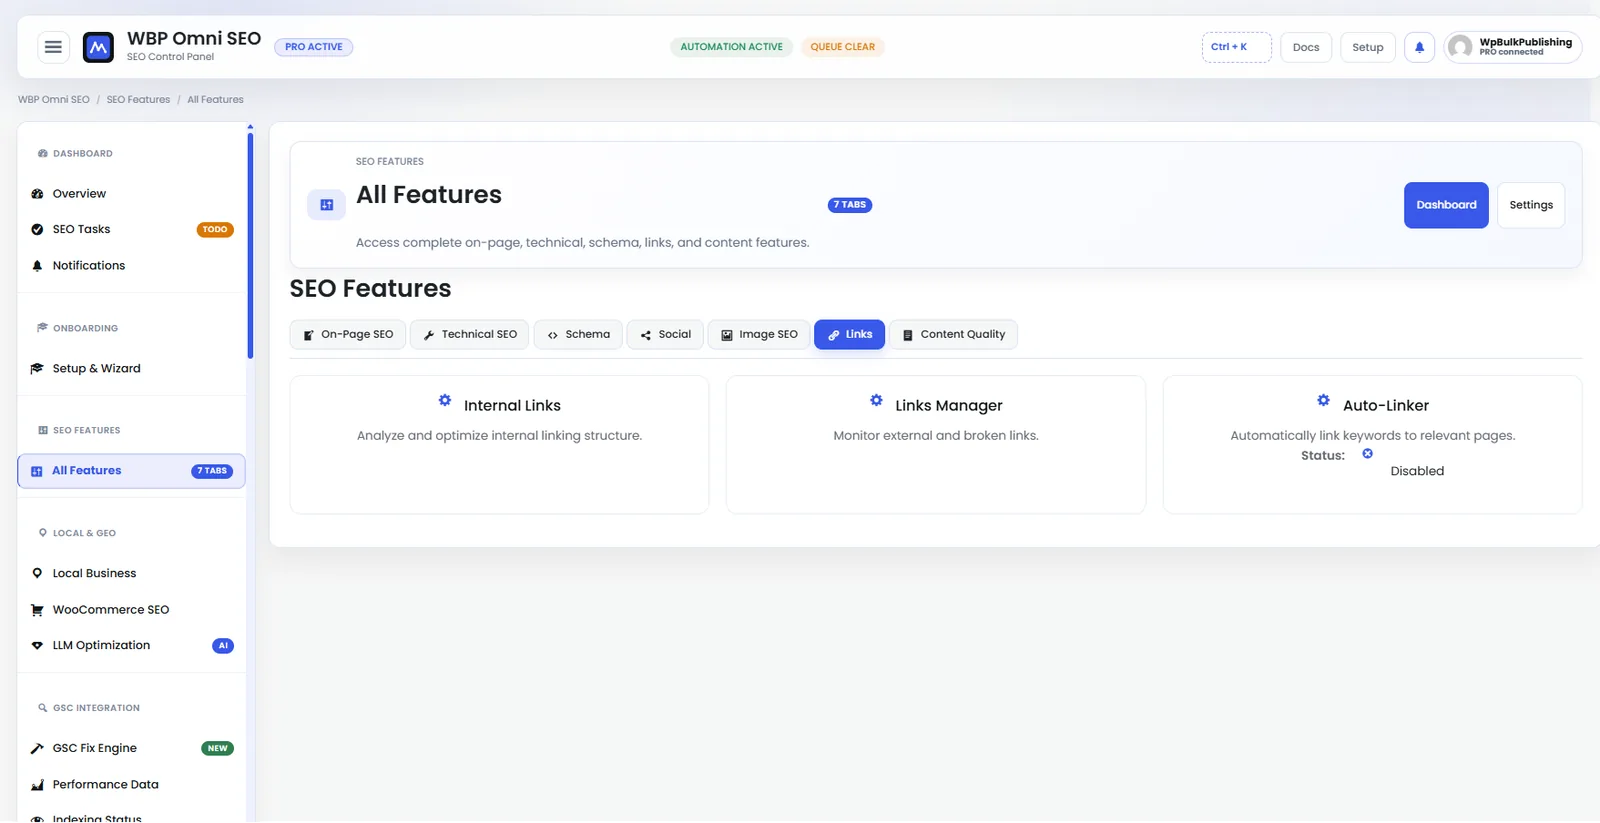1600x823 pixels.
Task: Click the Notifications bell sidebar icon
Action: 37,266
